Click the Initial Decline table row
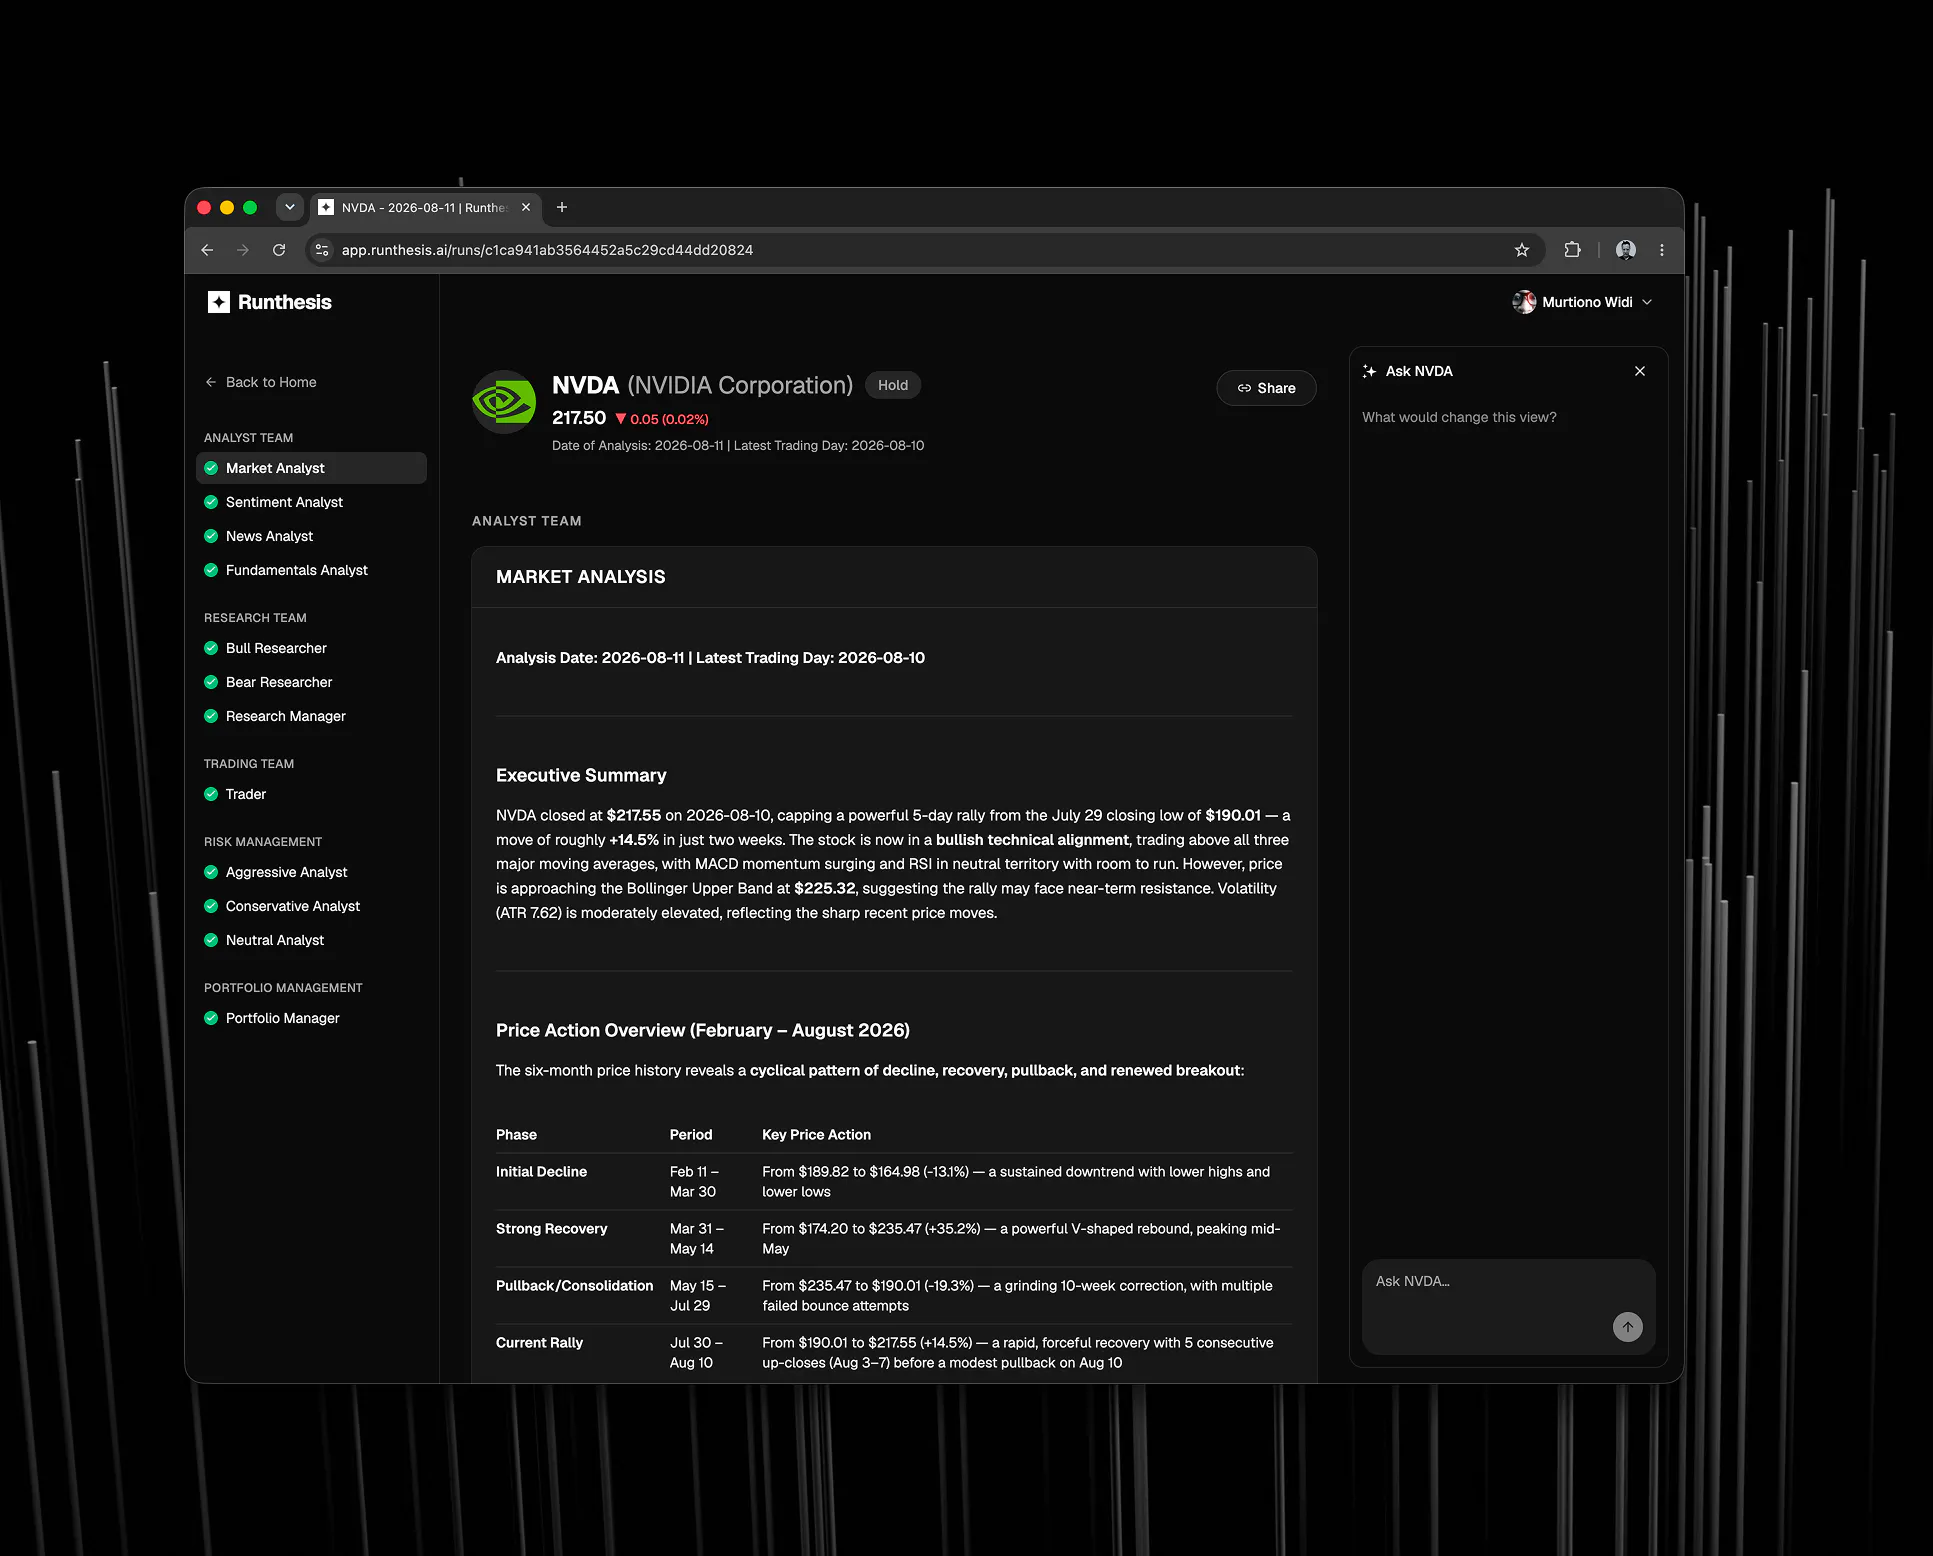This screenshot has height=1556, width=1933. click(x=894, y=1182)
